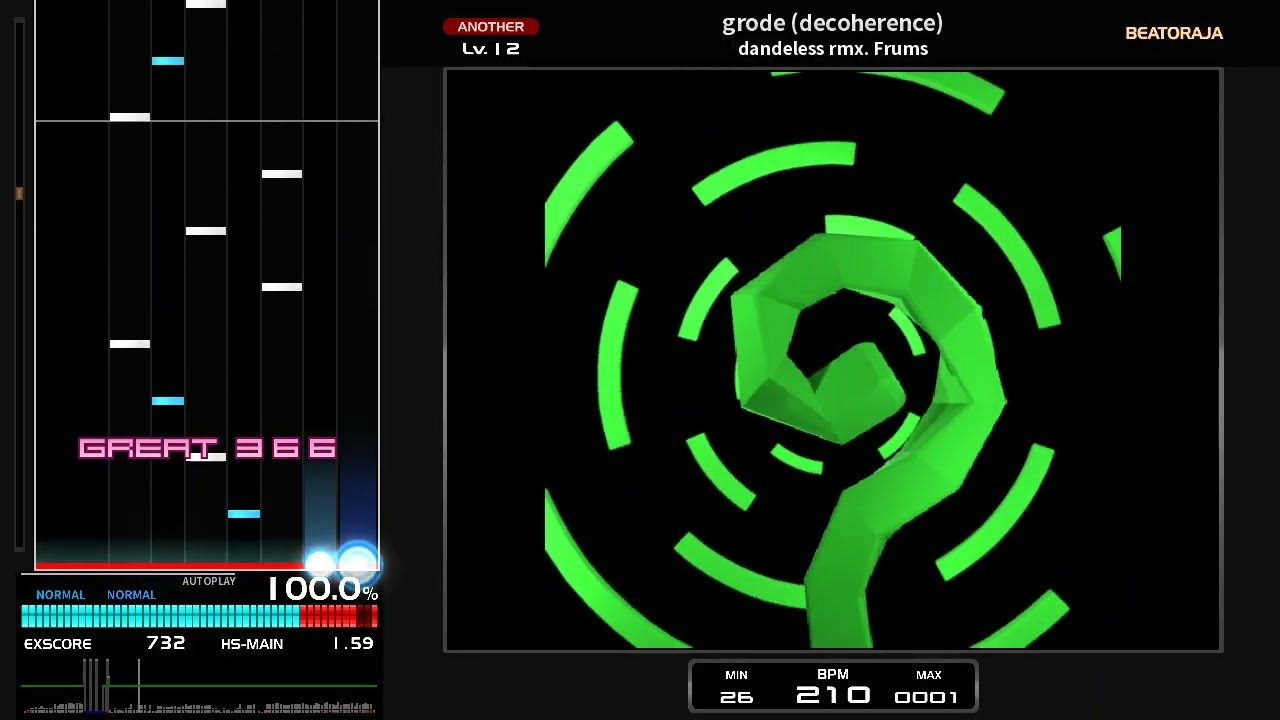Click the HS-MAIN label
The width and height of the screenshot is (1280, 720).
point(252,644)
